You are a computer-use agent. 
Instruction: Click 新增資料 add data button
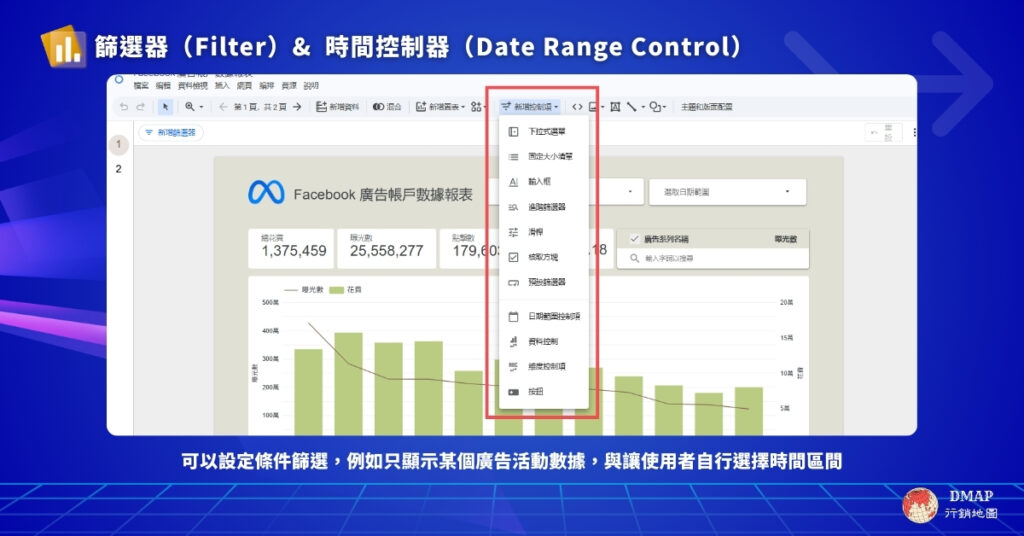coord(337,106)
